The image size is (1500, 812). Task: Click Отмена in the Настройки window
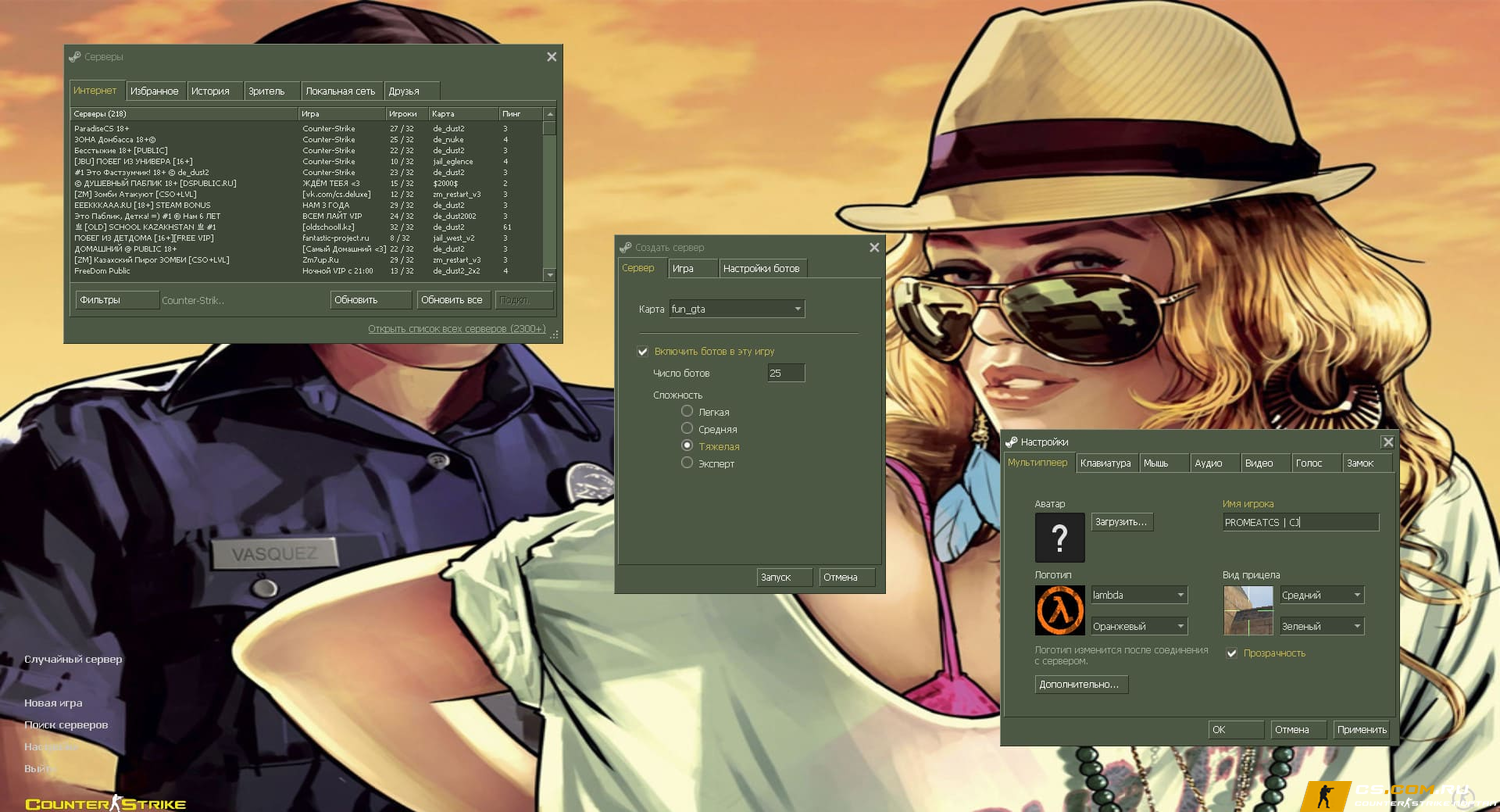[1299, 730]
